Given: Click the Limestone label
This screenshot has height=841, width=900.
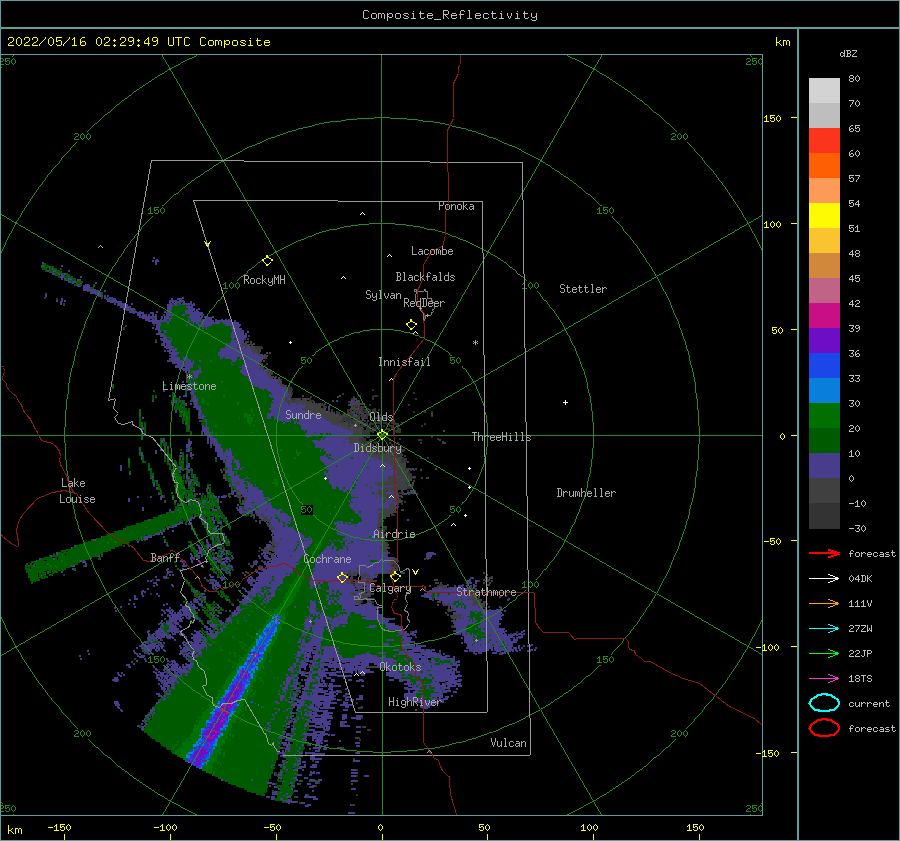Looking at the screenshot, I should 189,386.
